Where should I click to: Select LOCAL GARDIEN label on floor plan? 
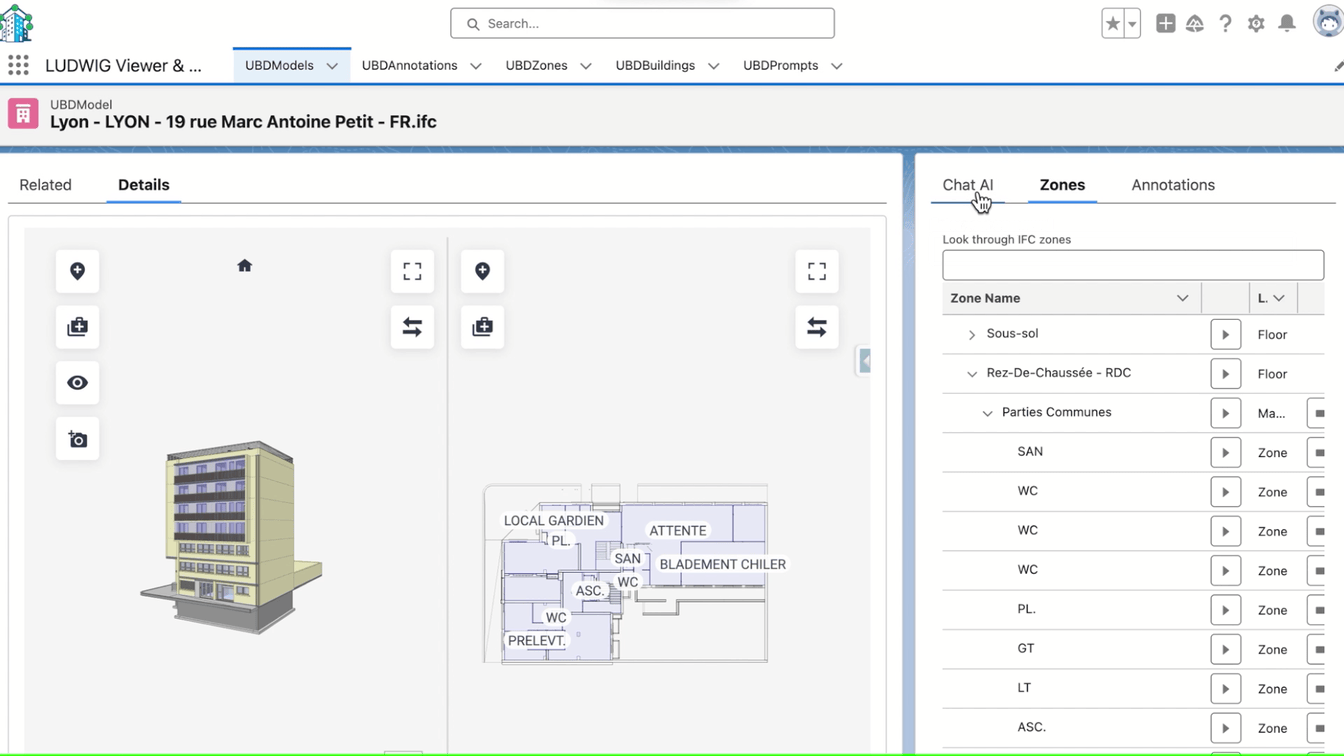[554, 521]
